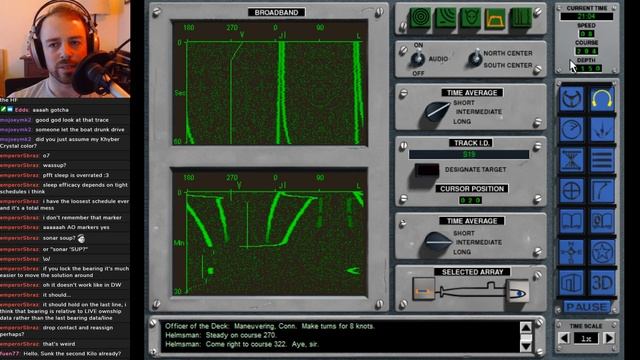Select the highlighted broadband mode button
The width and height of the screenshot is (640, 360).
coord(496,18)
